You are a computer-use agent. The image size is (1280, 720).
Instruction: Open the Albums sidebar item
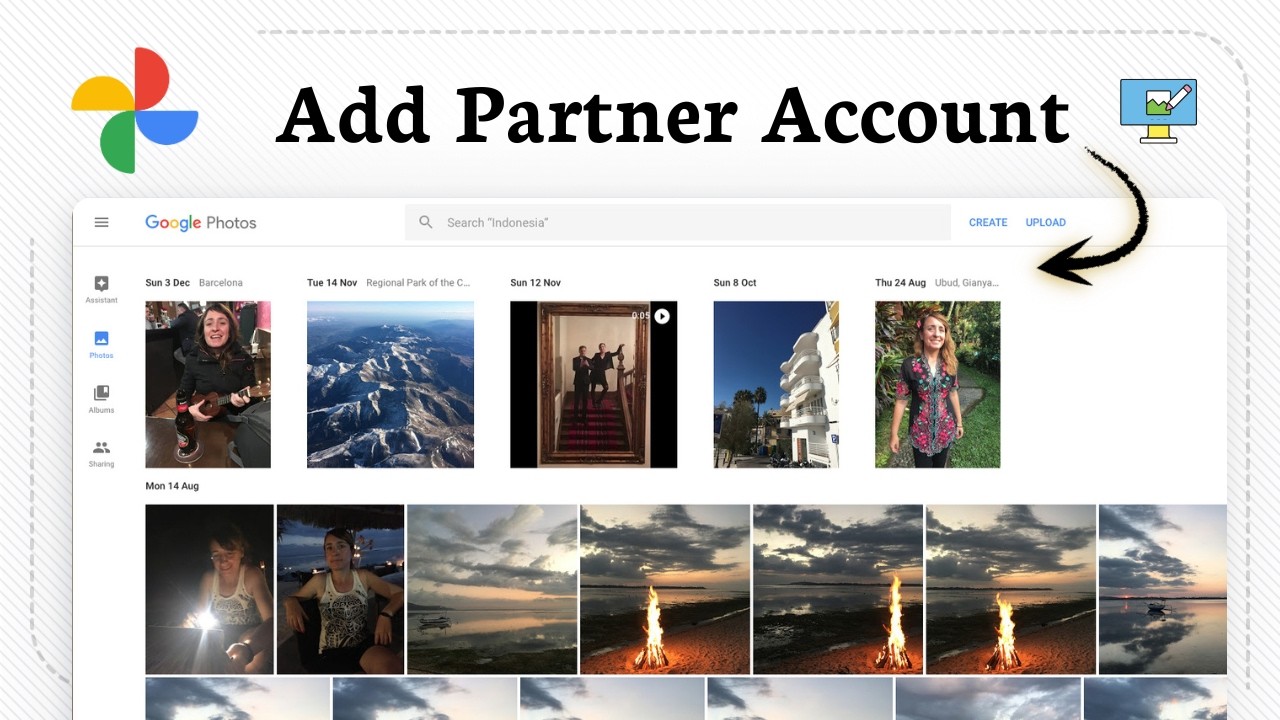click(x=101, y=399)
